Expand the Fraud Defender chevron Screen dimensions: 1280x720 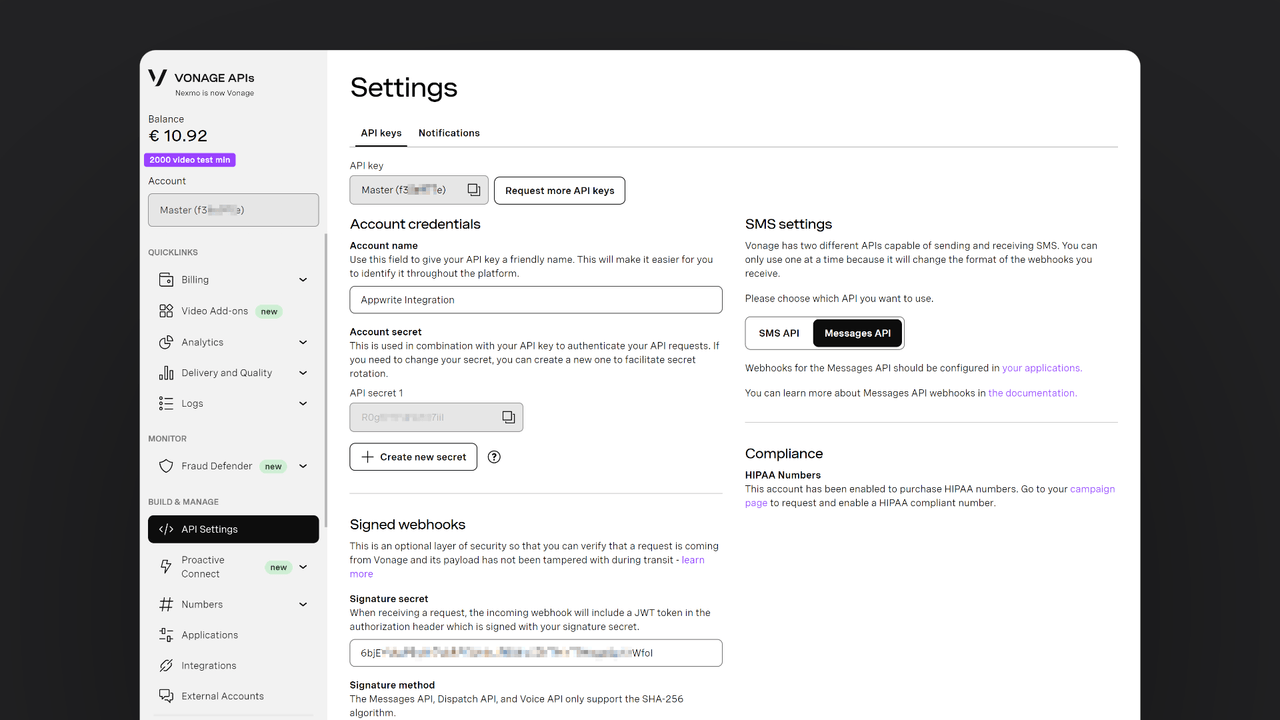point(303,466)
